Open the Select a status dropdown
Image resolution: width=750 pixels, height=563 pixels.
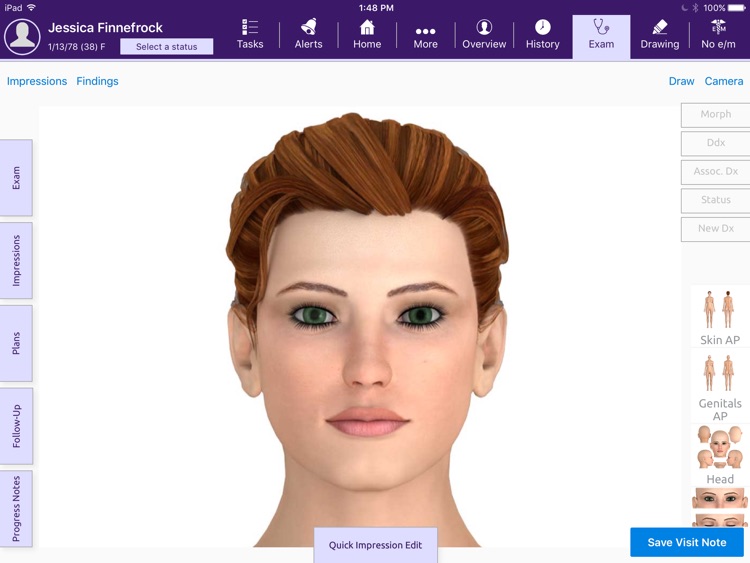coord(166,46)
